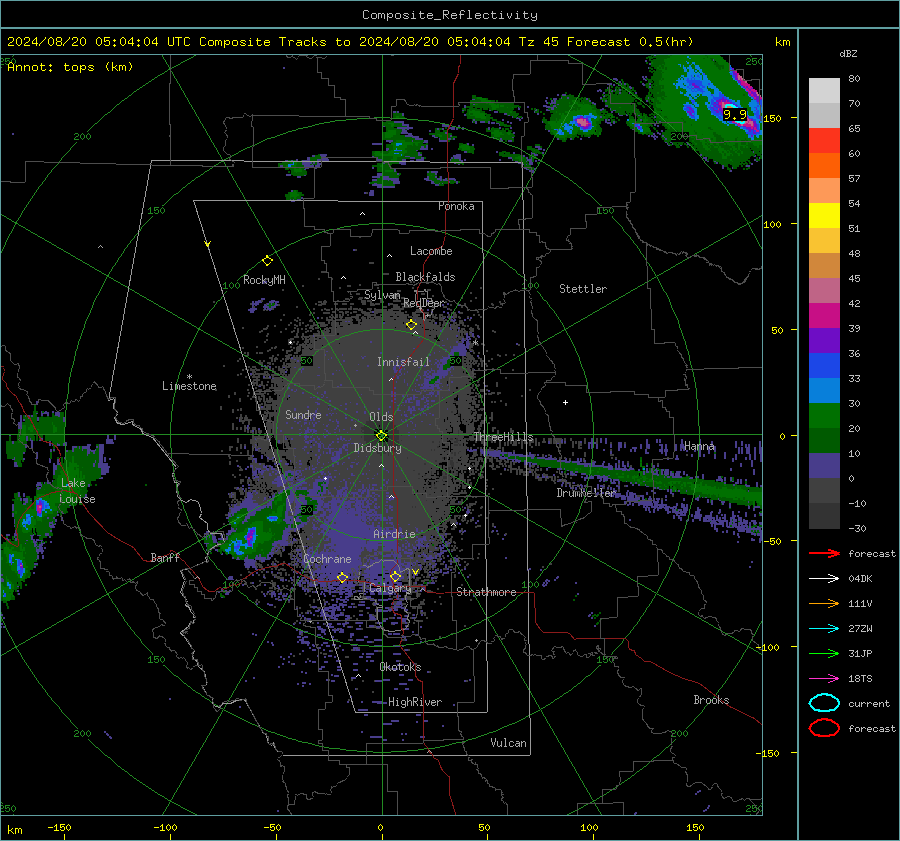Click the Calgary city label
900x841 pixels.
click(390, 588)
